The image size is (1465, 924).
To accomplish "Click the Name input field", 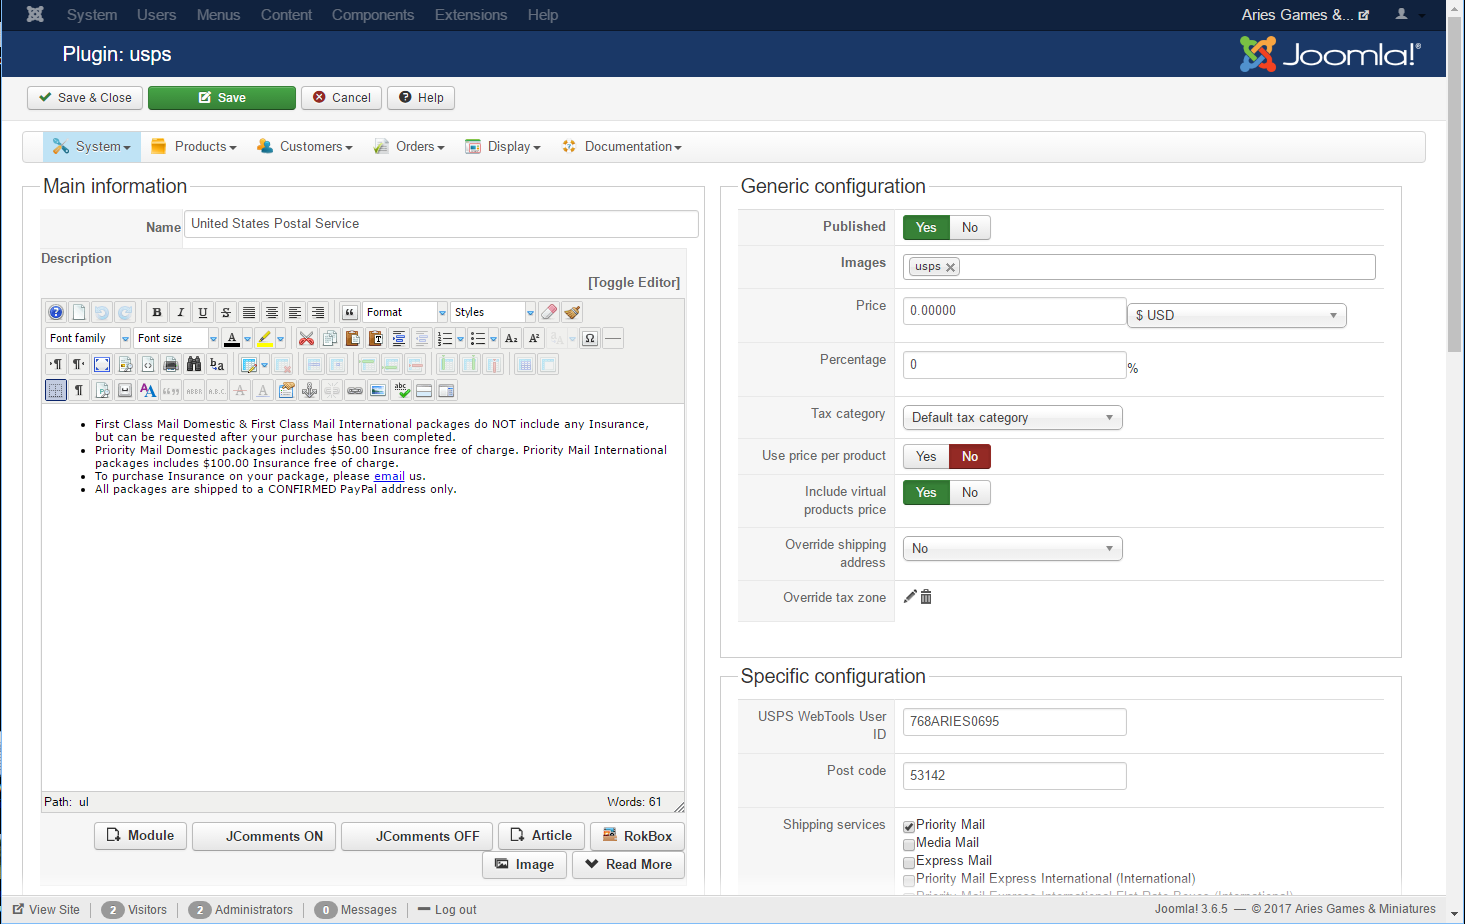I will [x=441, y=224].
